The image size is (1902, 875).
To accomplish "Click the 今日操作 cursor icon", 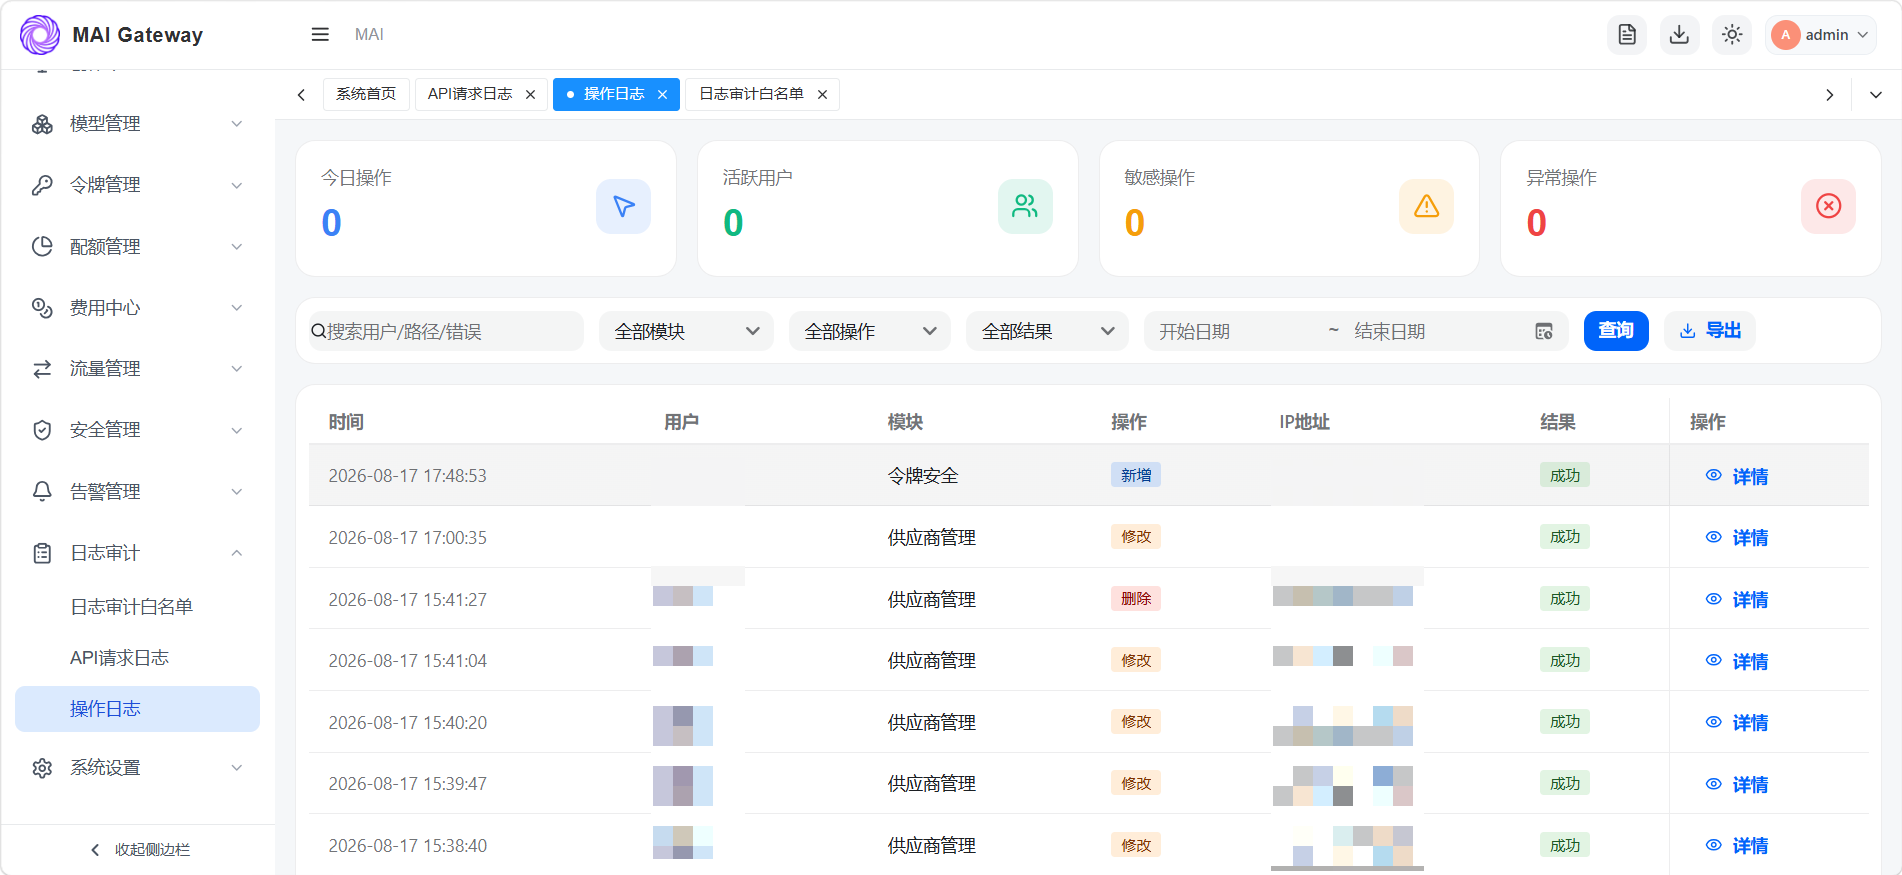I will coord(624,207).
